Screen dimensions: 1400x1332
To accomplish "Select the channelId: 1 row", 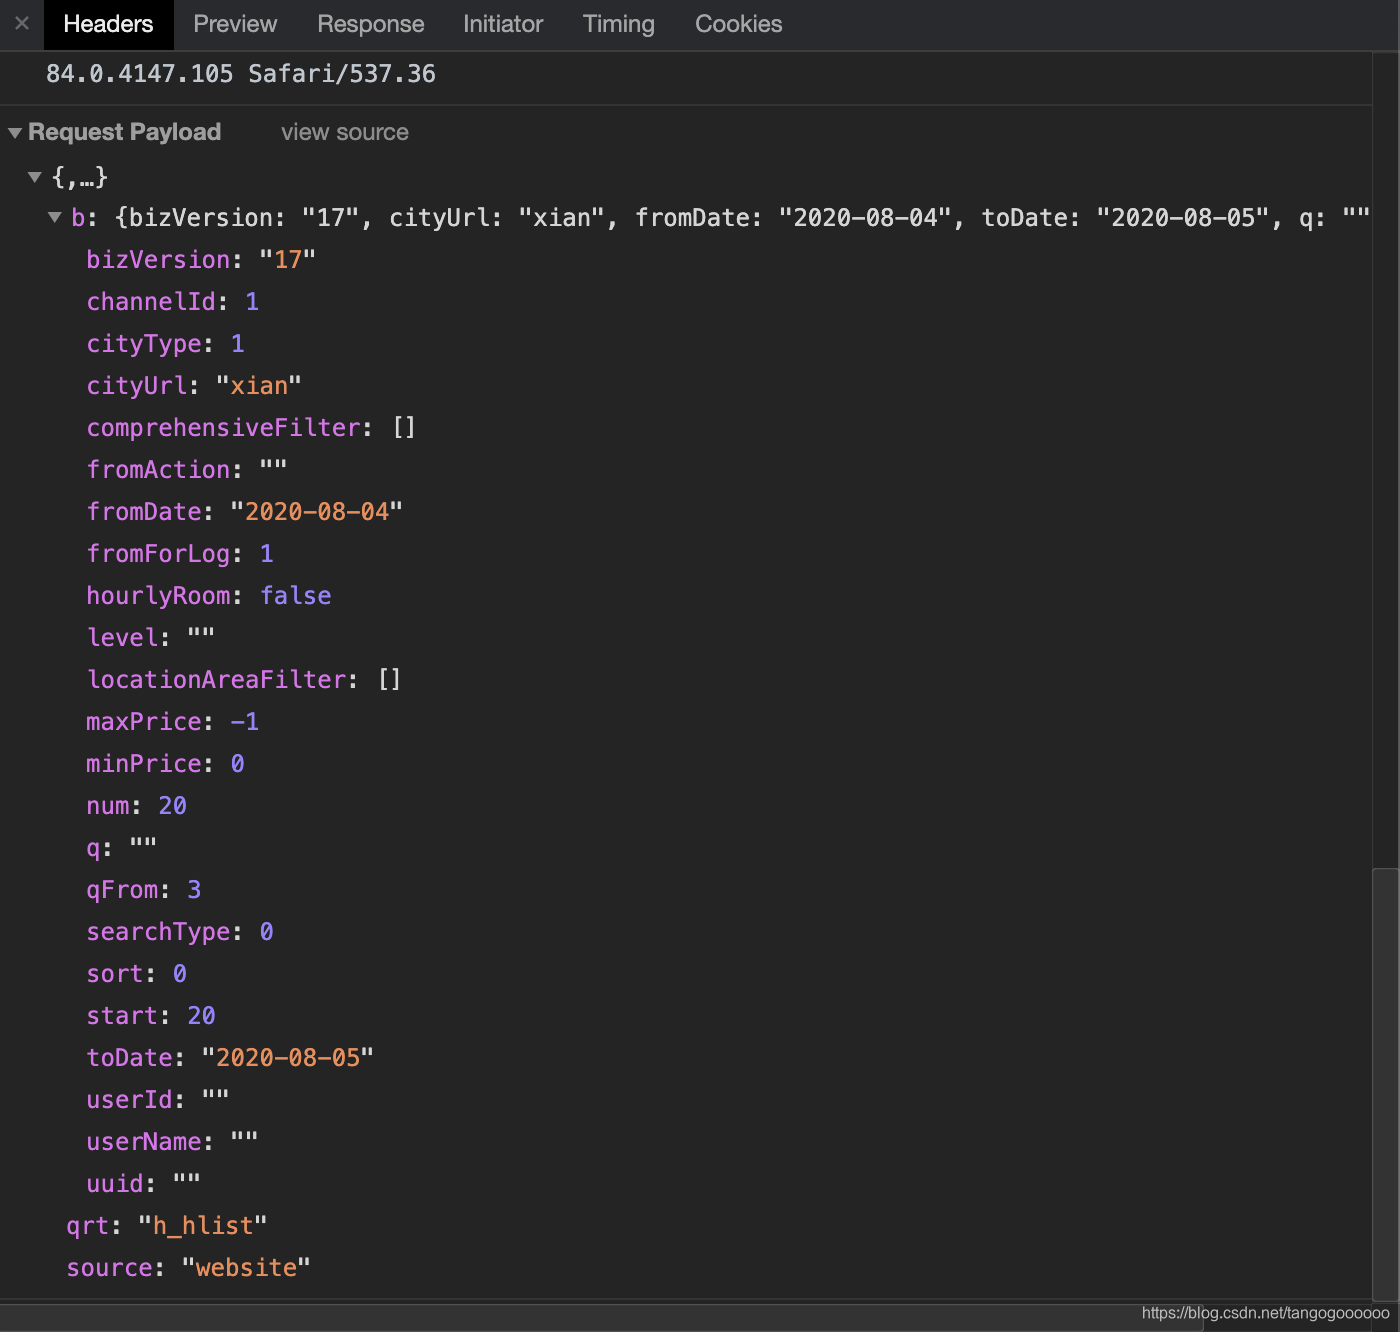I will pyautogui.click(x=173, y=302).
